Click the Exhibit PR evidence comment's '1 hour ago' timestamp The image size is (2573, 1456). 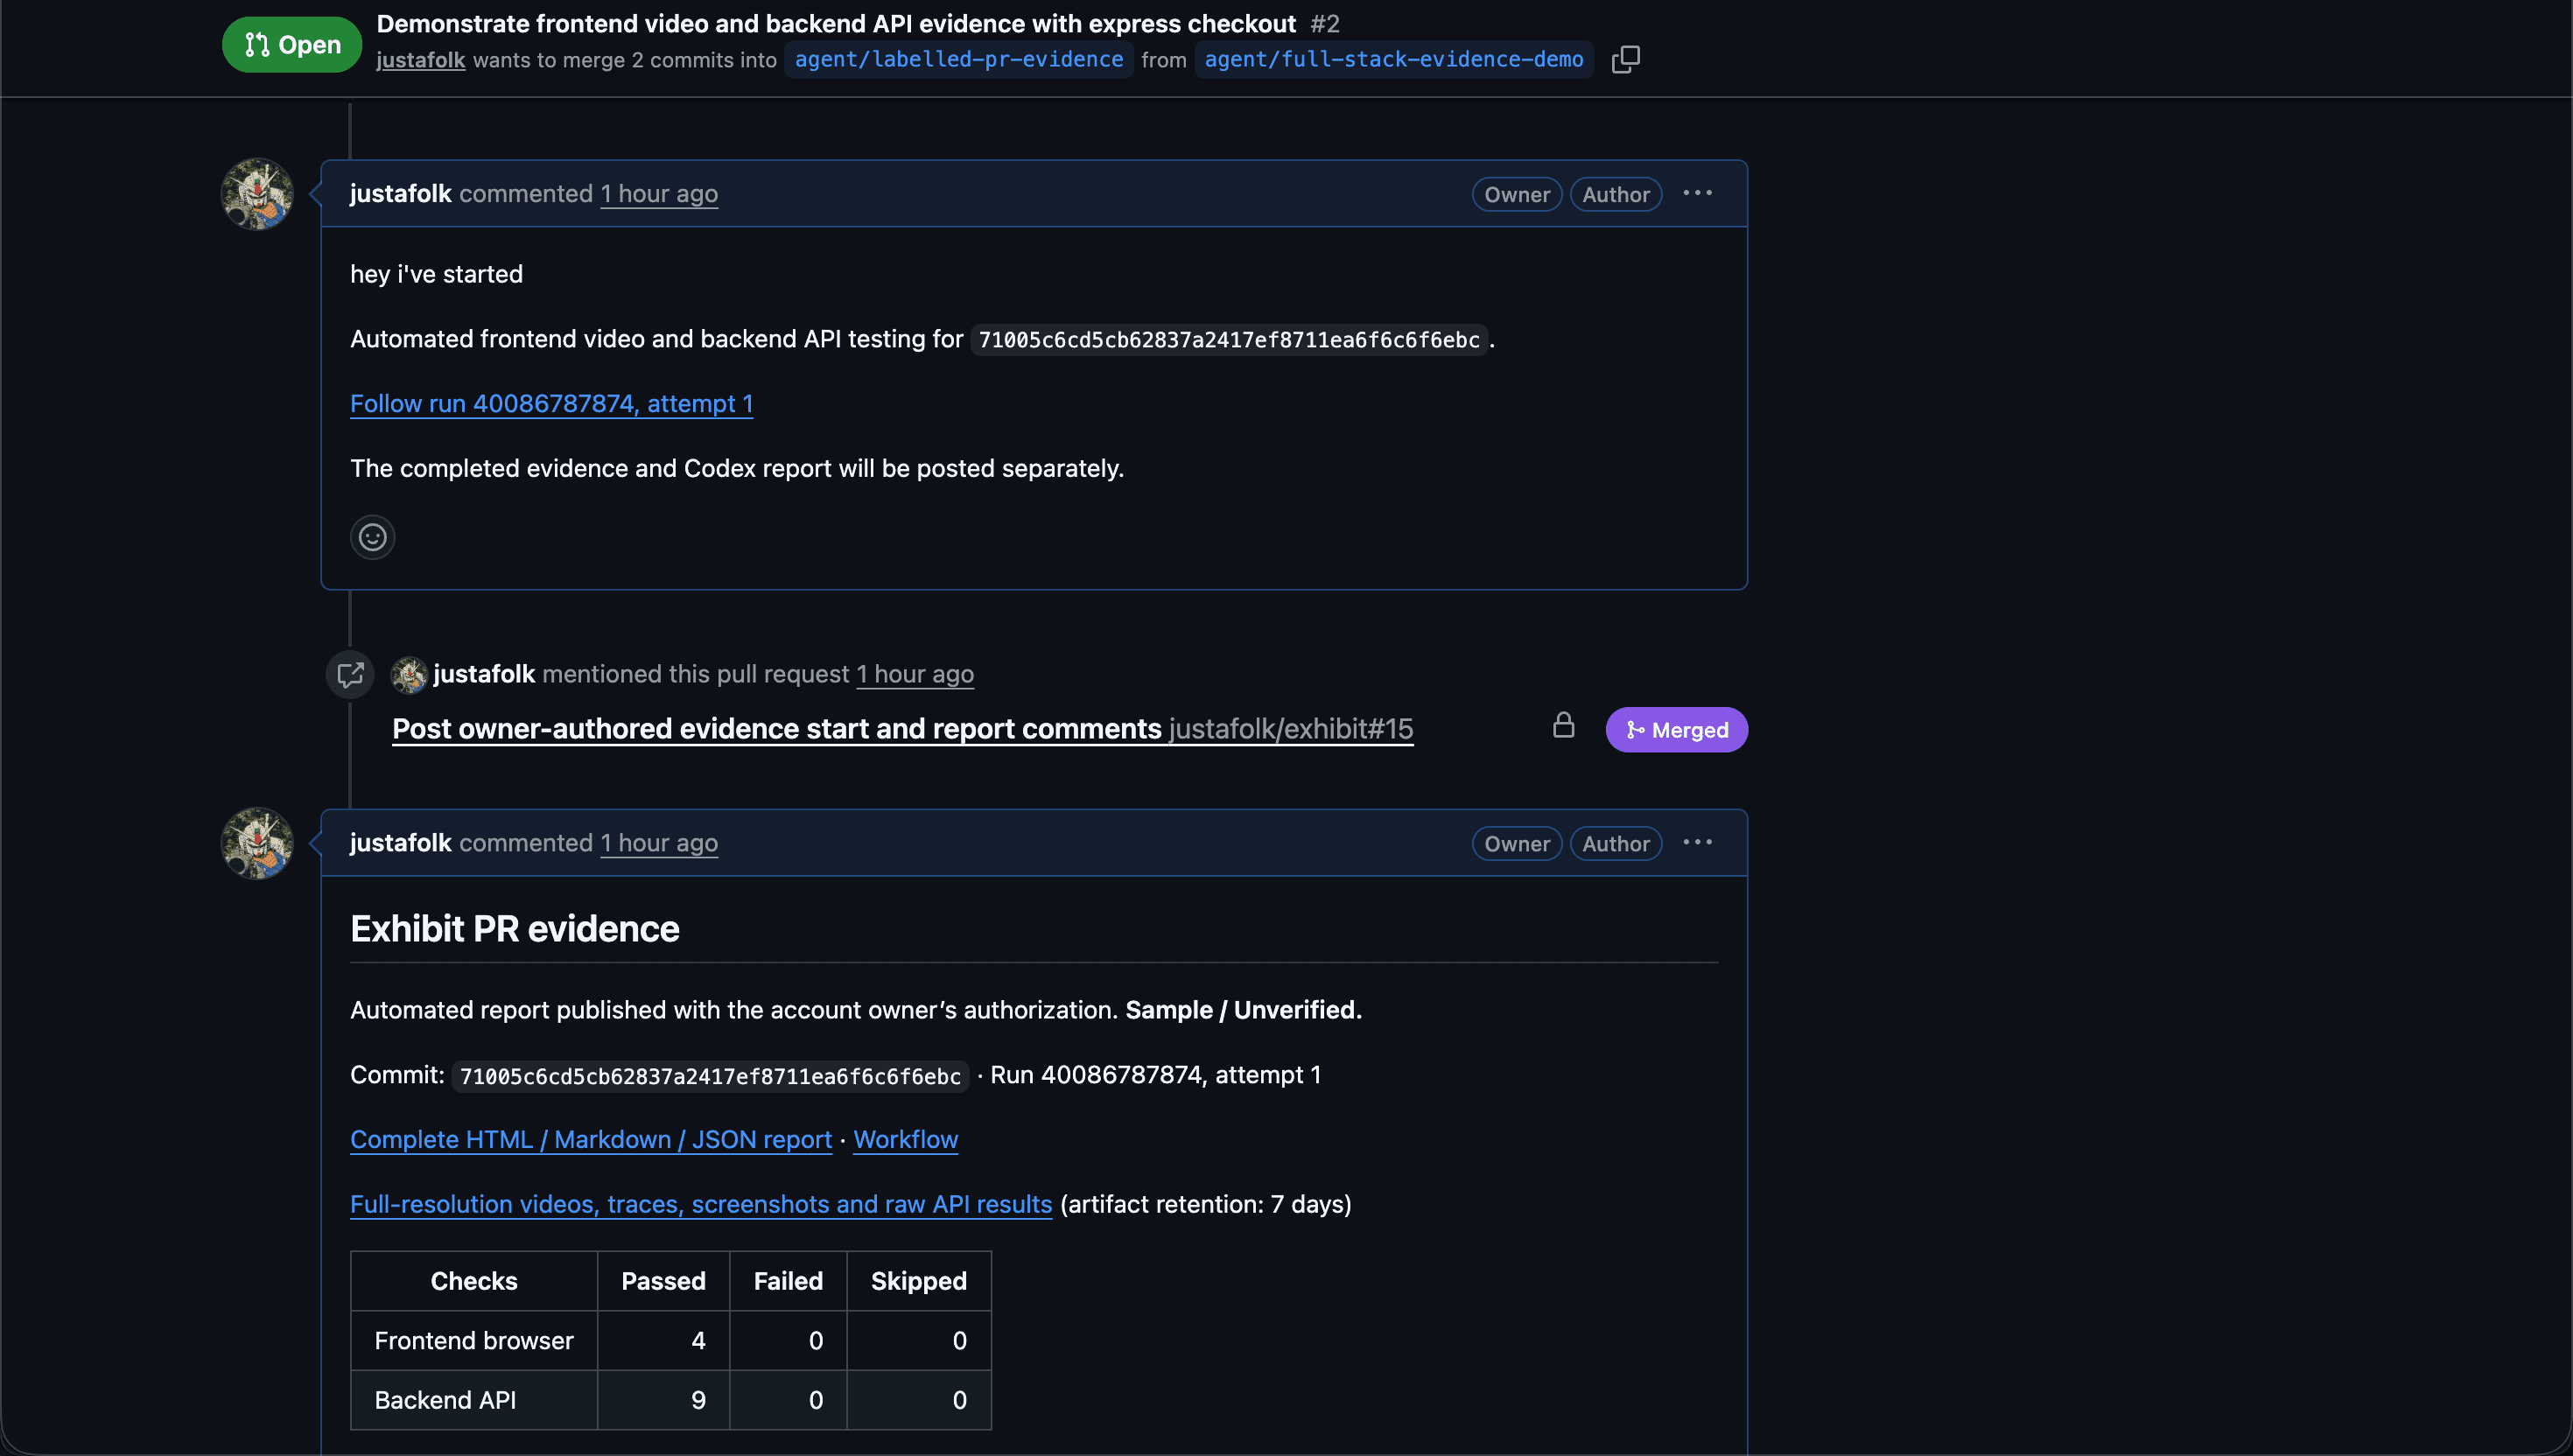659,844
